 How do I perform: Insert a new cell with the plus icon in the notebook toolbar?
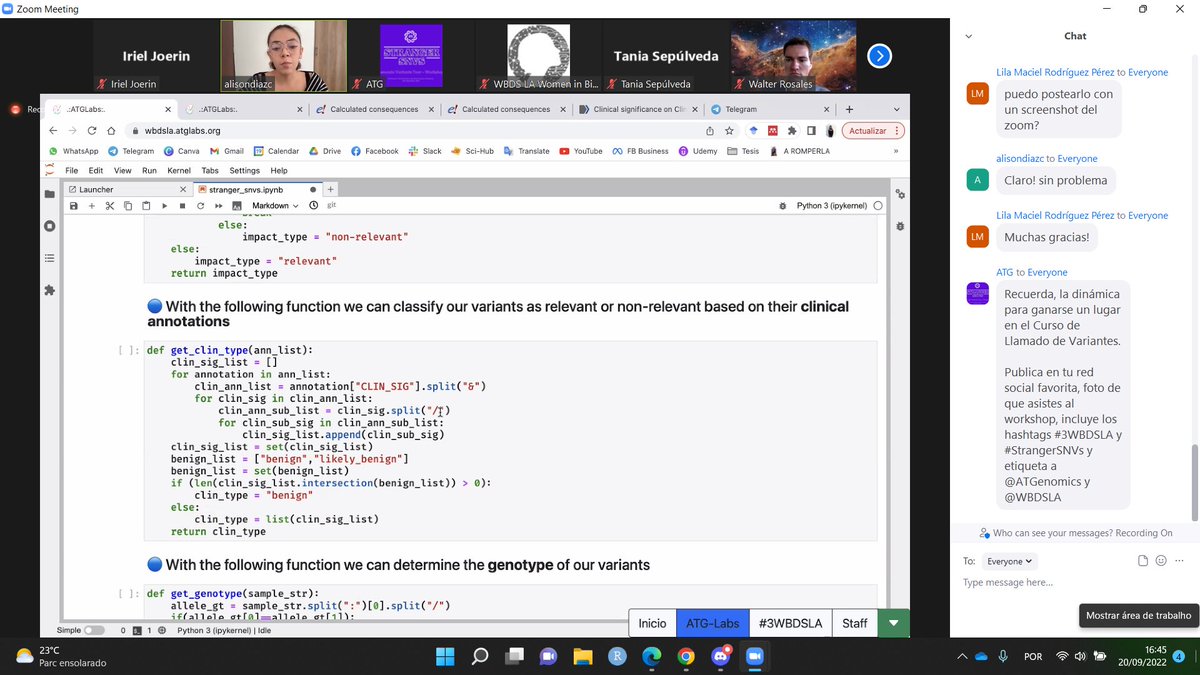(x=92, y=206)
